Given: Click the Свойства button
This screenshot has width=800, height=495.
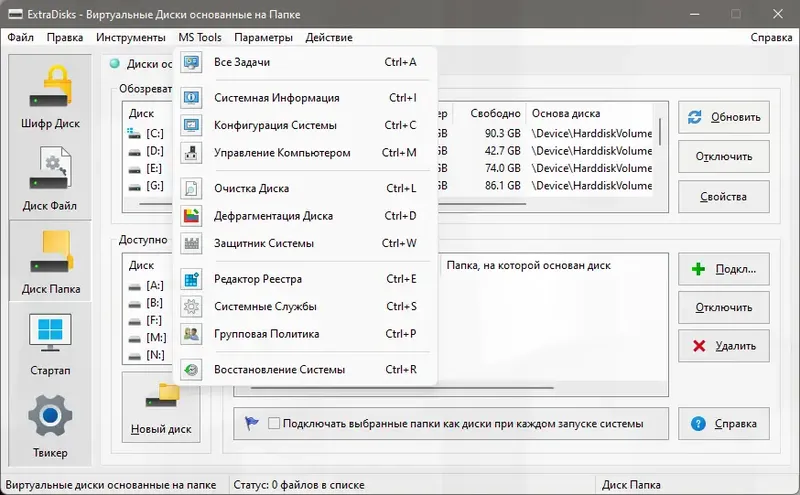Looking at the screenshot, I should pos(723,196).
